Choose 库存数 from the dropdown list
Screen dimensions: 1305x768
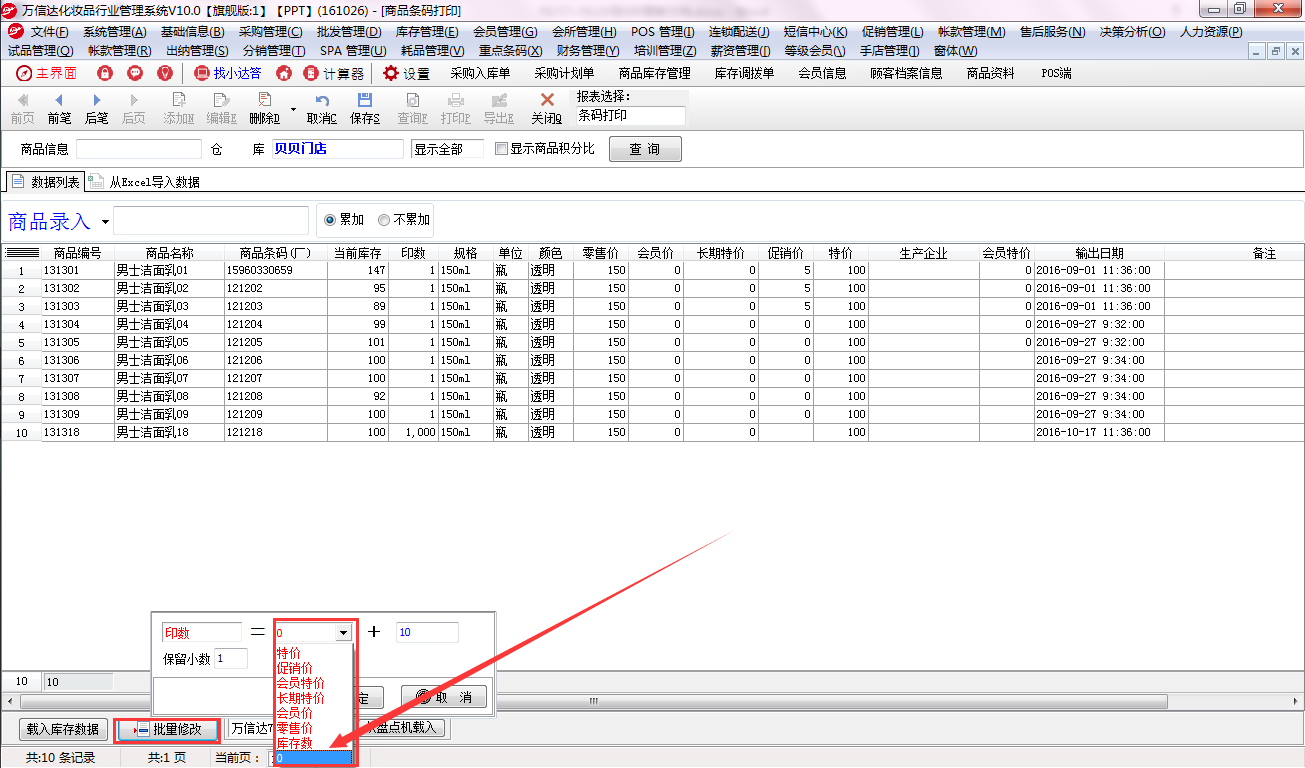tap(294, 743)
